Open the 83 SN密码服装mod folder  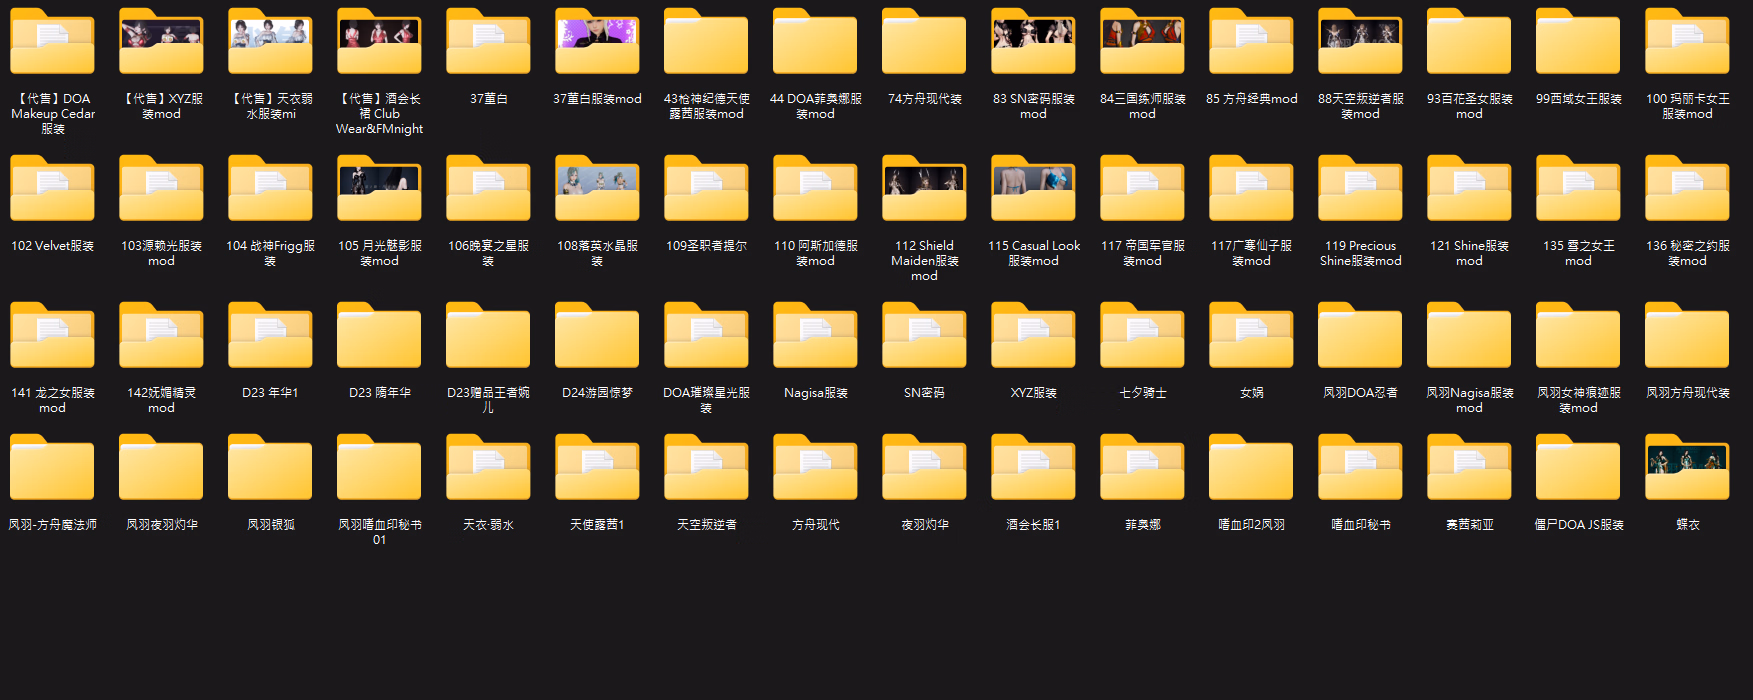point(1033,42)
